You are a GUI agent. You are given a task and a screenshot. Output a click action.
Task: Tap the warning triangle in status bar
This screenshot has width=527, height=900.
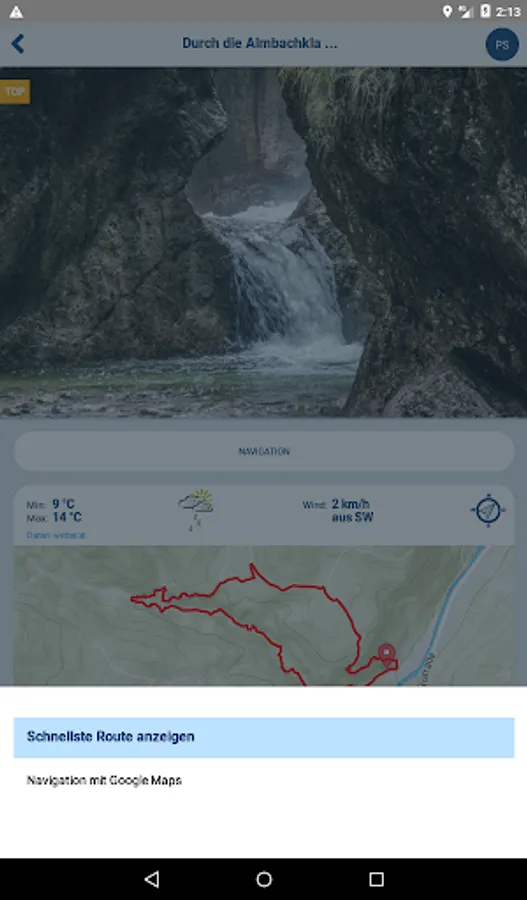[x=16, y=11]
